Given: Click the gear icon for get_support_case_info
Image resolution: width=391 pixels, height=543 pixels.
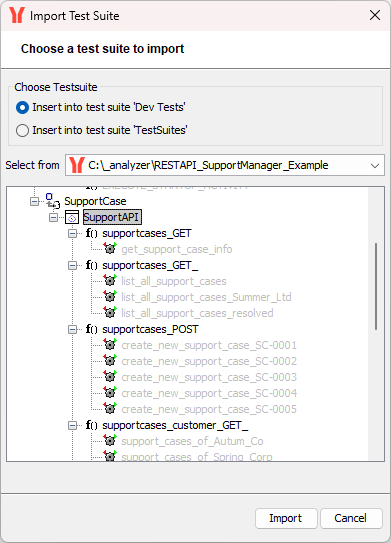Looking at the screenshot, I should coord(110,248).
